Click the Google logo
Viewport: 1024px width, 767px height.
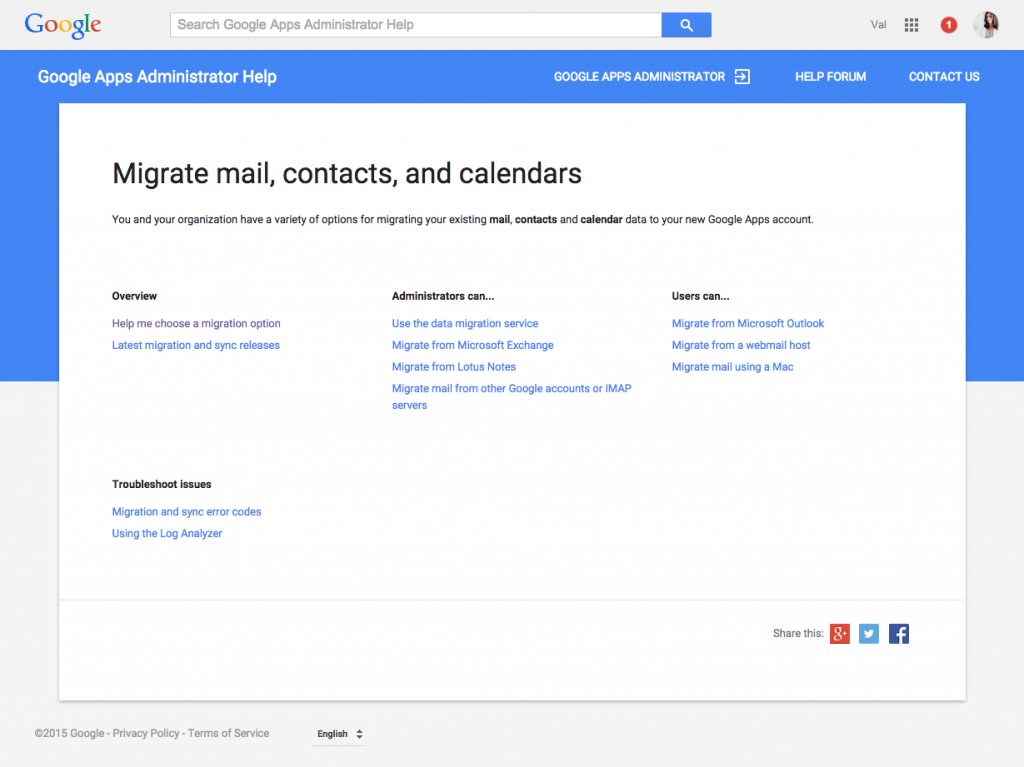pyautogui.click(x=63, y=25)
